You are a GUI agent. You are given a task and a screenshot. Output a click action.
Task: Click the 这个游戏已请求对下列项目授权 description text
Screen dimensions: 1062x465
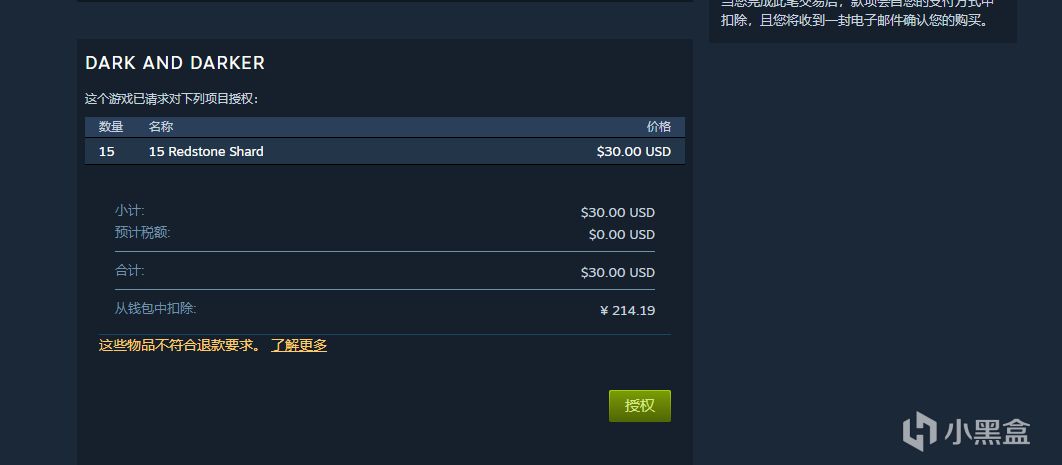click(x=172, y=99)
